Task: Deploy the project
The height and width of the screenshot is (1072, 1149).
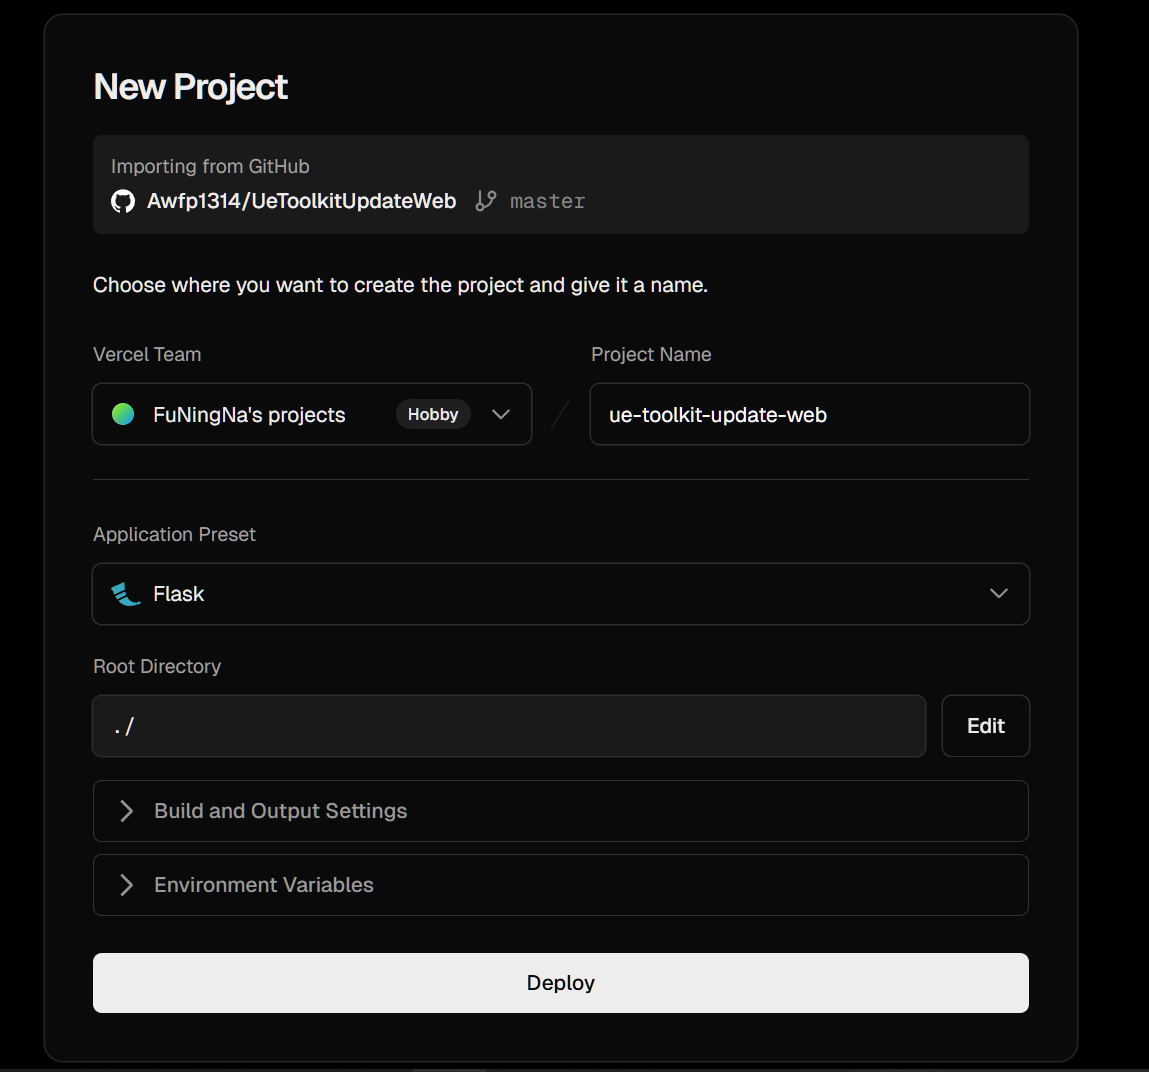Action: 561,983
